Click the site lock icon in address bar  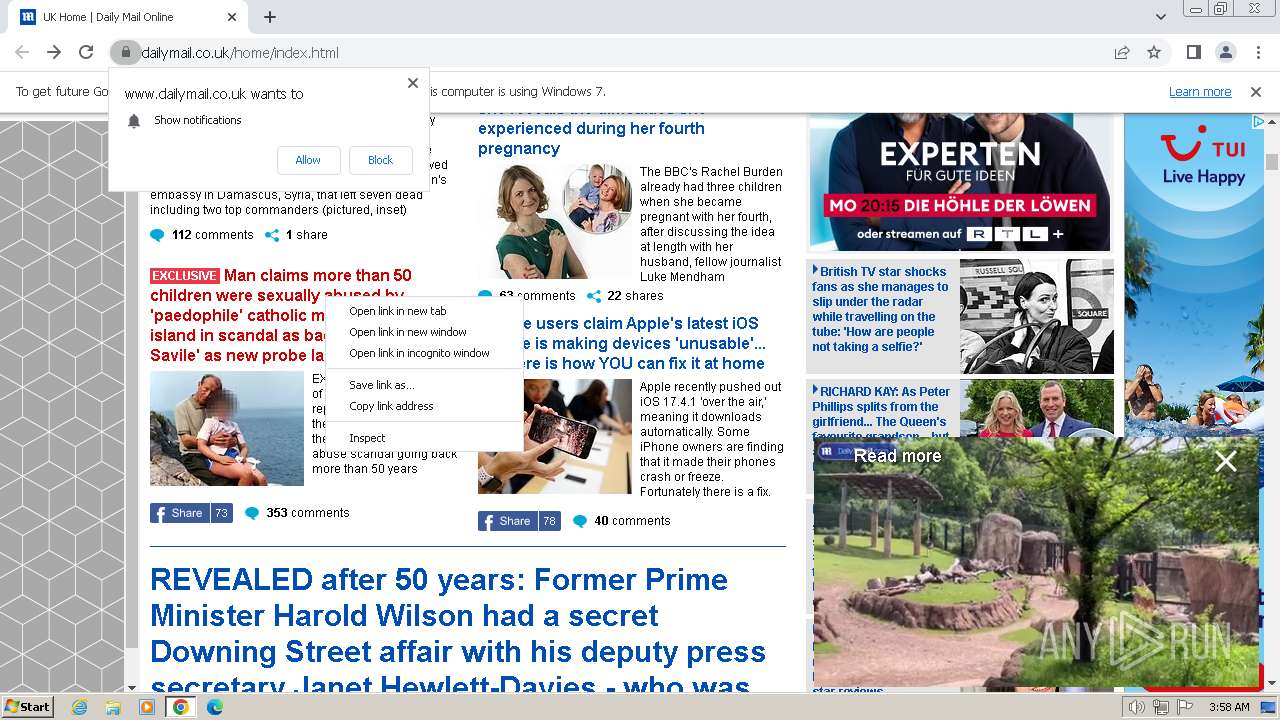coord(125,53)
